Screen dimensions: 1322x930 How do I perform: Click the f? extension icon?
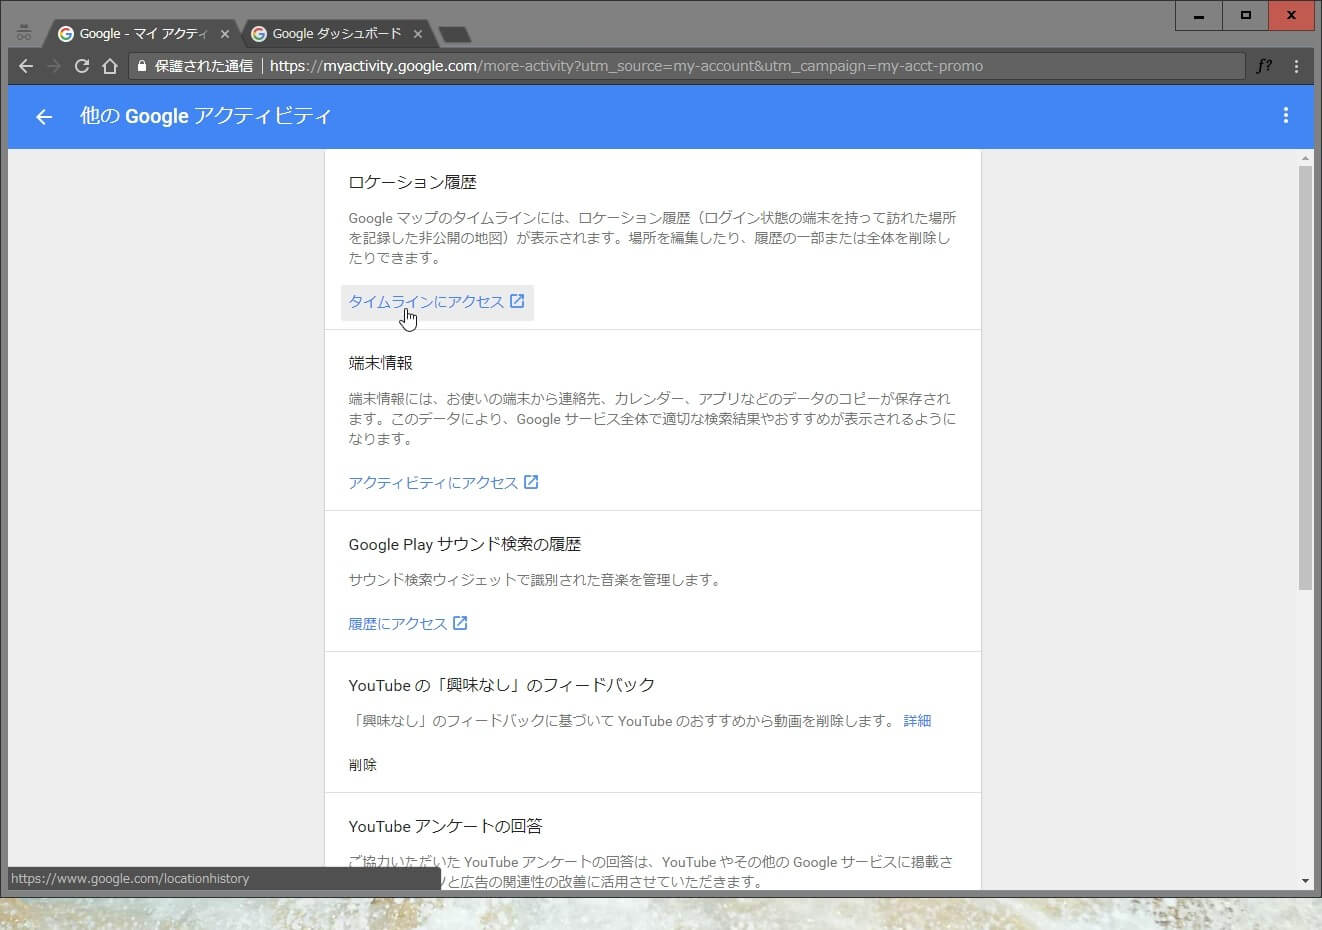(1264, 66)
